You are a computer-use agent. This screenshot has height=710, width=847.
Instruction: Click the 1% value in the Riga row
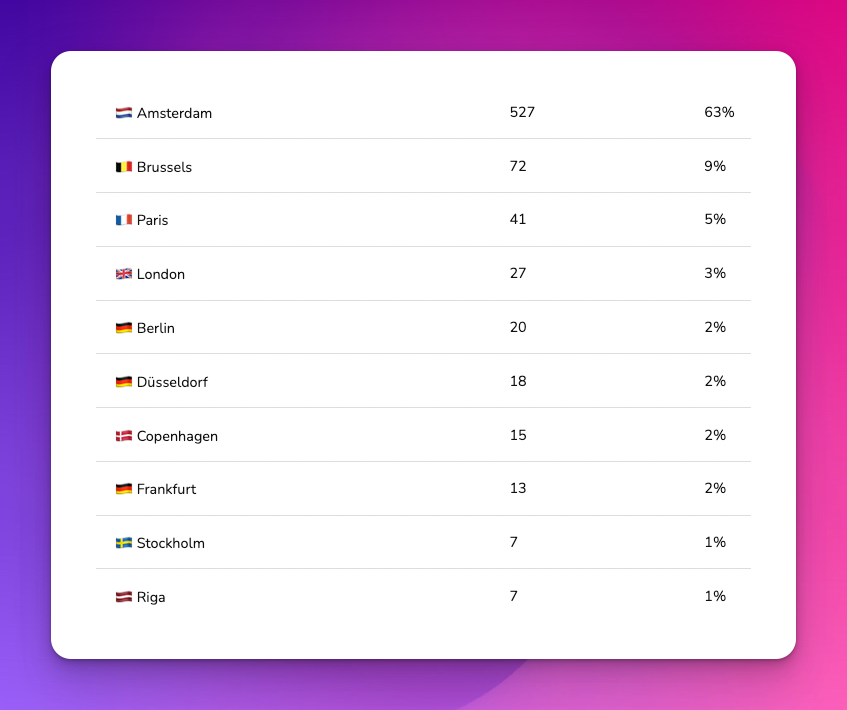(715, 596)
